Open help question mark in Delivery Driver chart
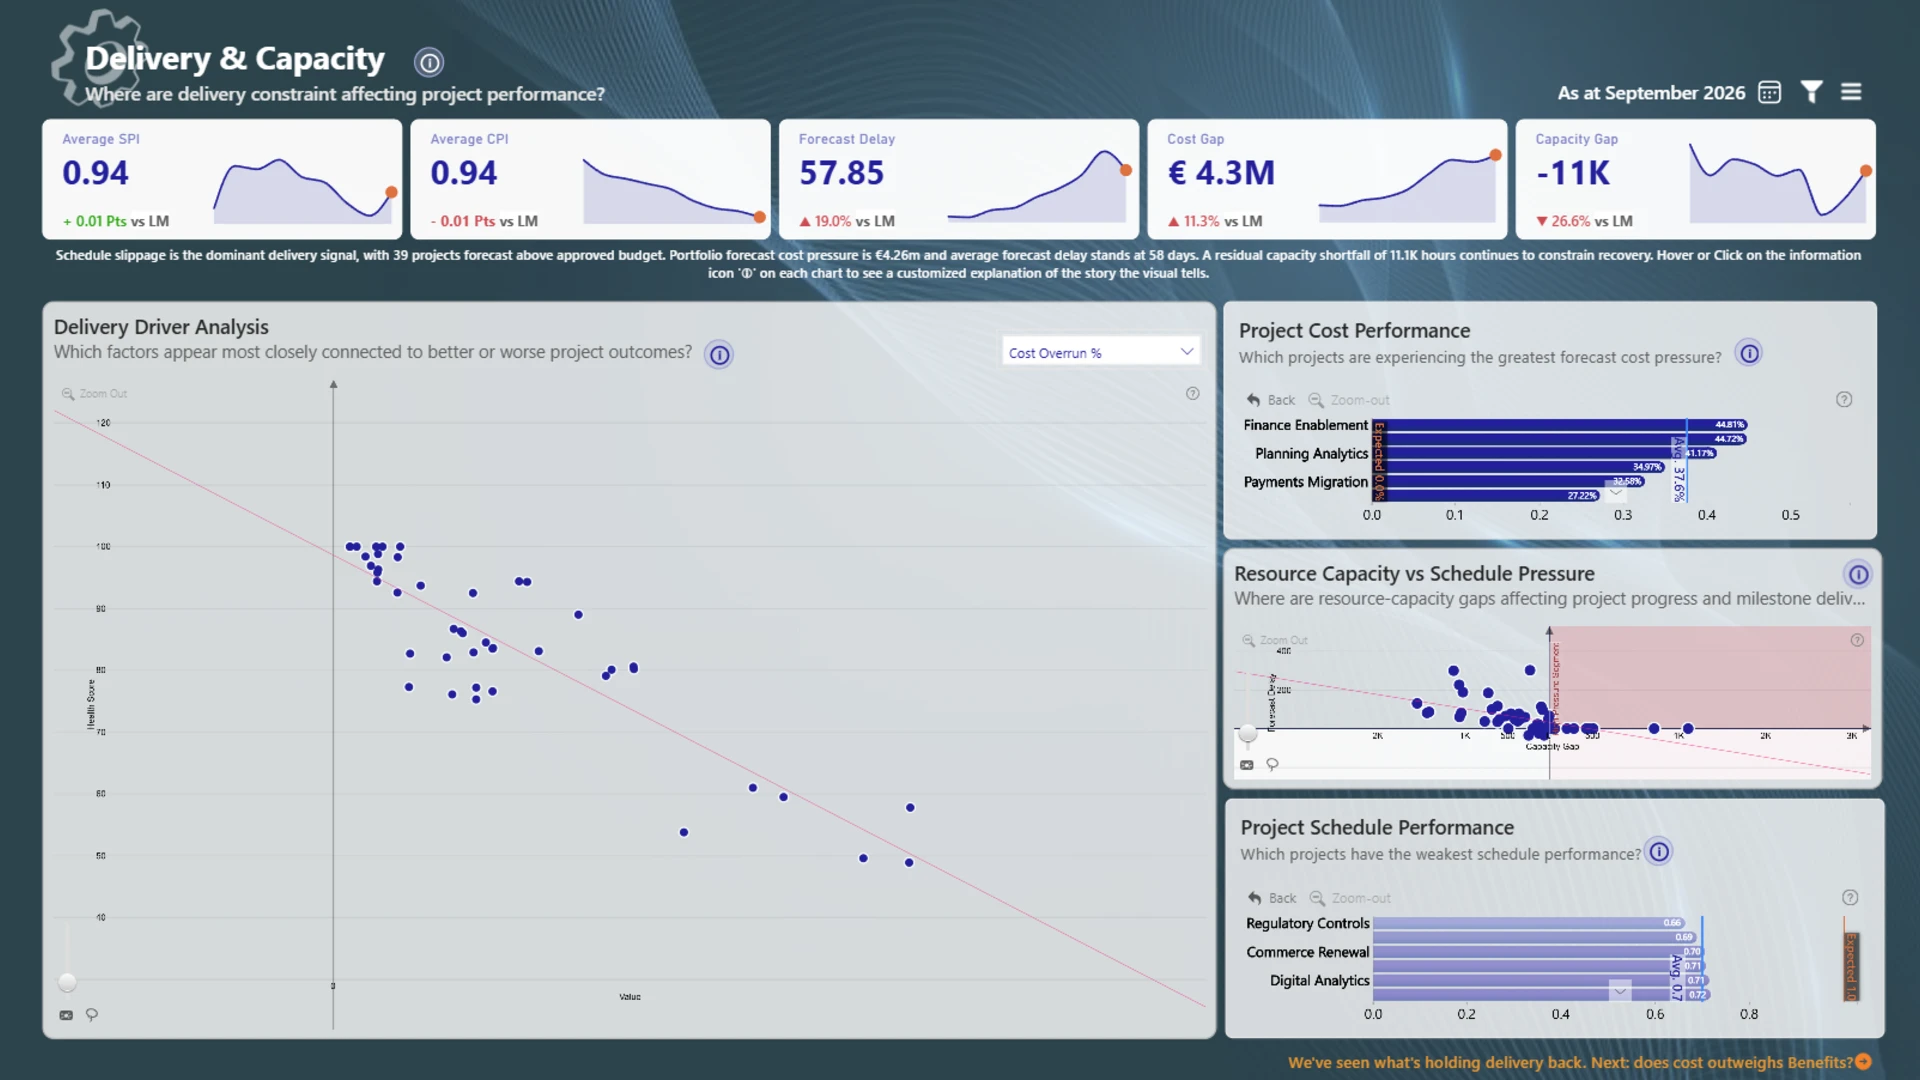 tap(1192, 394)
